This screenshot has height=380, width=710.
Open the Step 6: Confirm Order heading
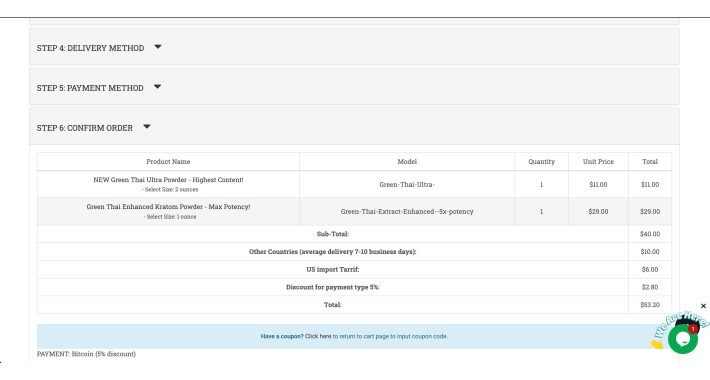[x=85, y=128]
